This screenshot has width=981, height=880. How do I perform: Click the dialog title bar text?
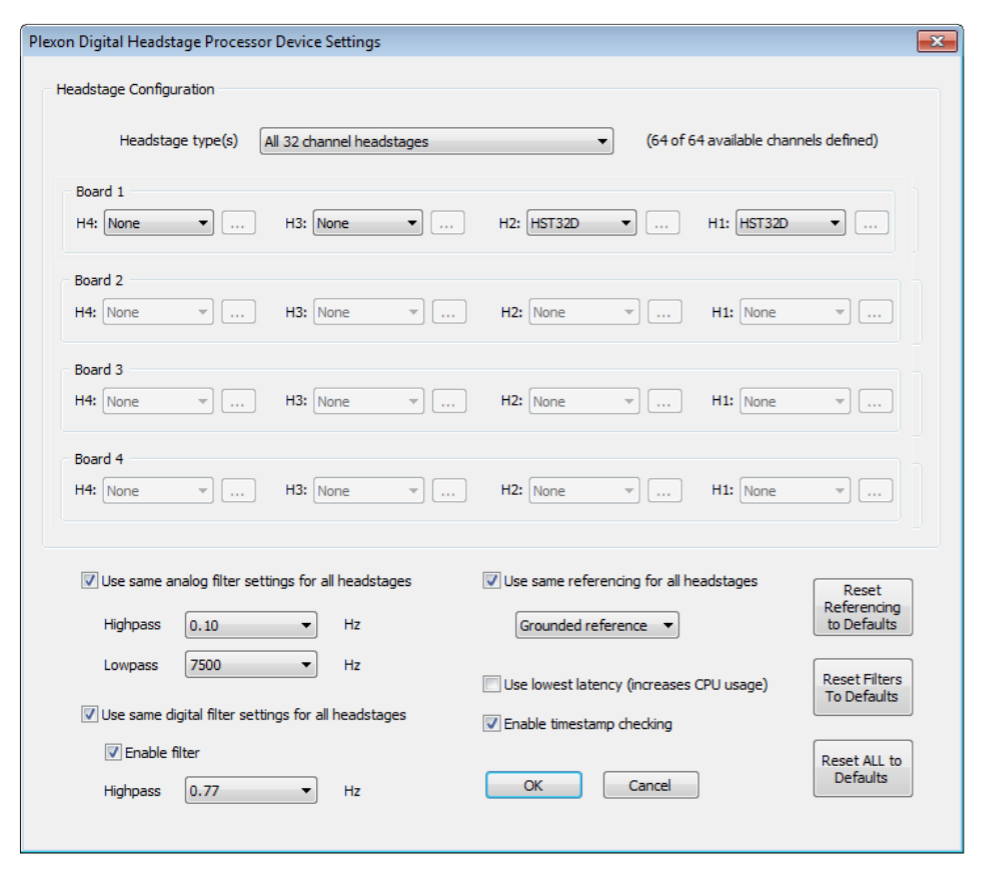pos(205,42)
